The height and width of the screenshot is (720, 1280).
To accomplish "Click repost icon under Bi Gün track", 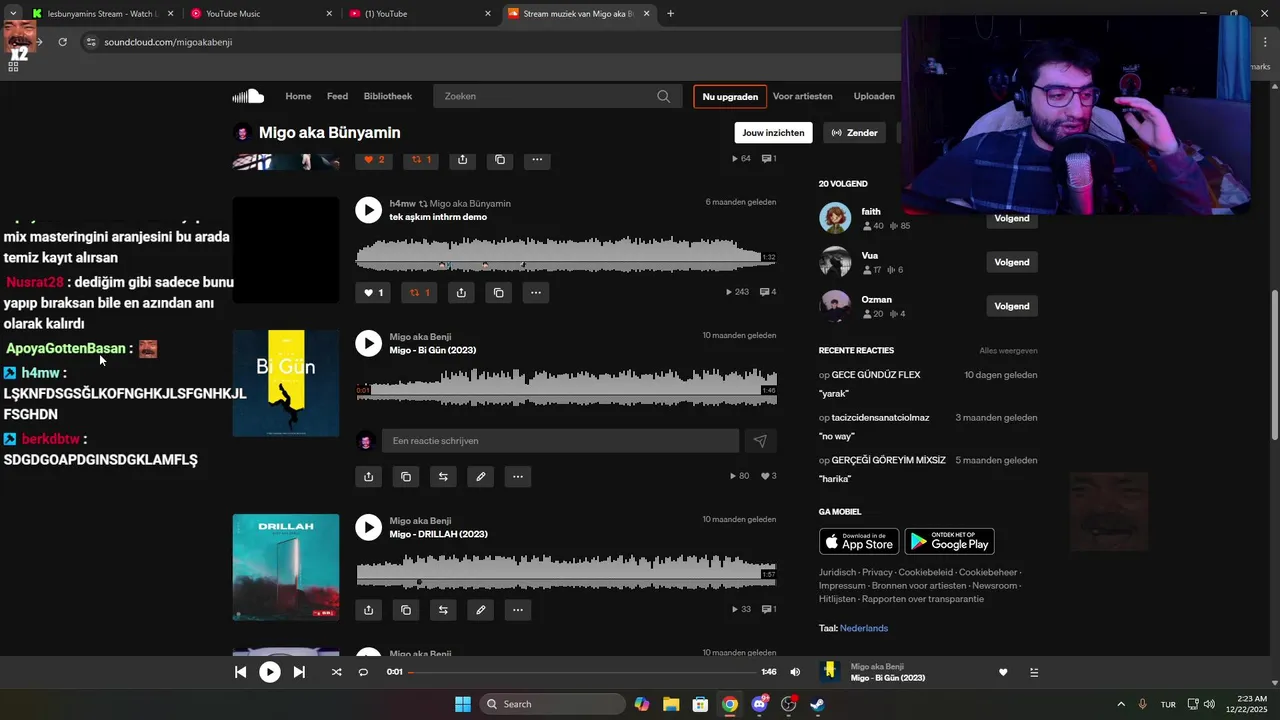I will coord(443,477).
